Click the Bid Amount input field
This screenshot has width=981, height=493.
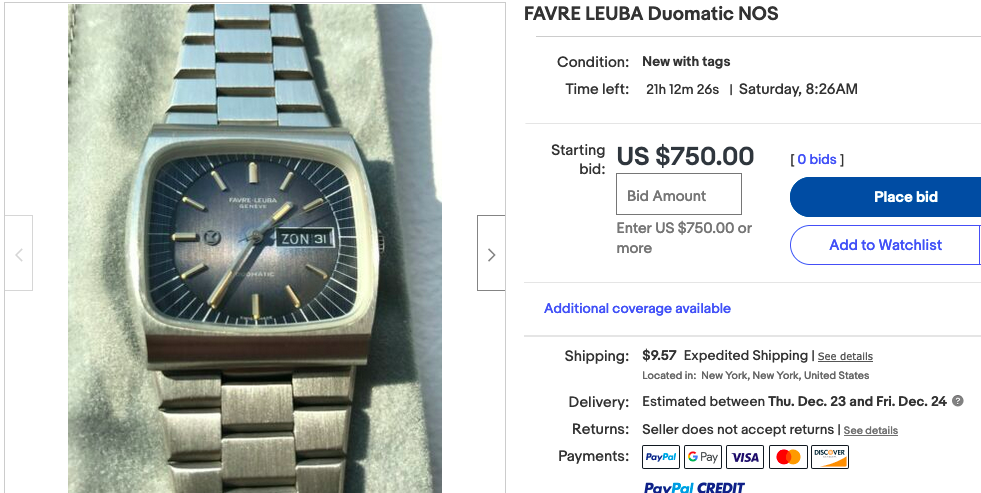coord(679,195)
